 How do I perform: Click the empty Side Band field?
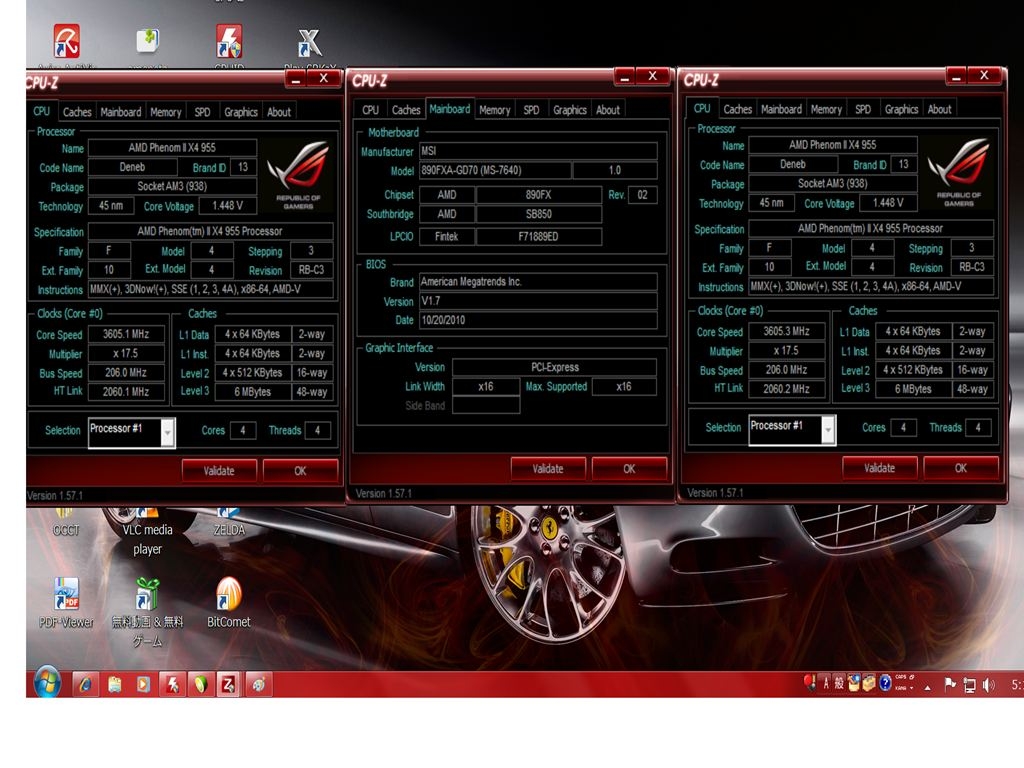point(486,405)
